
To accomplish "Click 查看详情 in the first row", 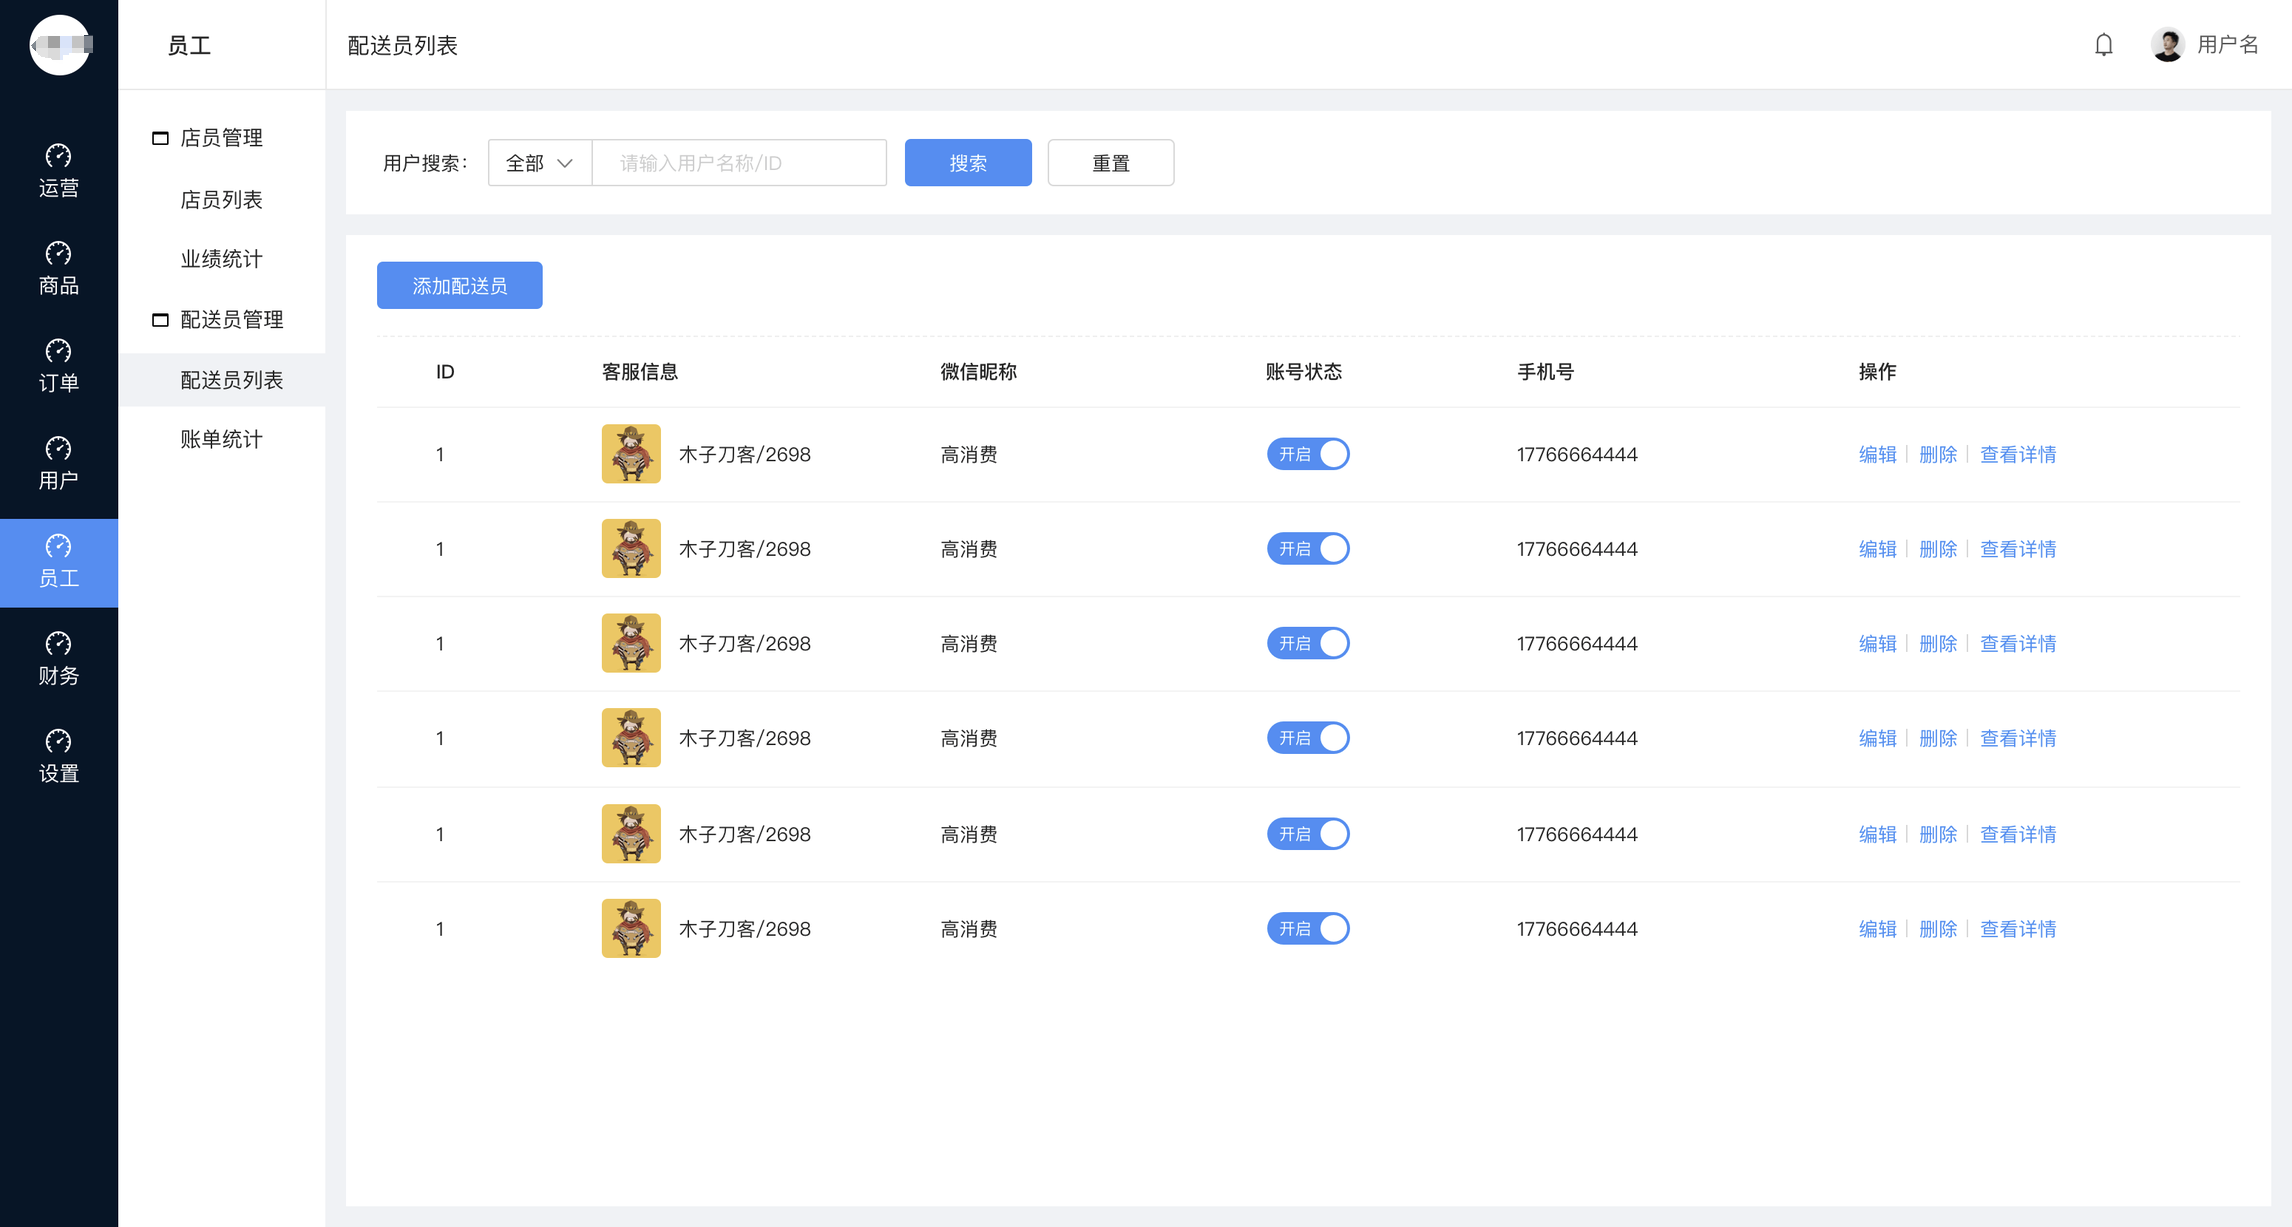I will coord(2018,454).
